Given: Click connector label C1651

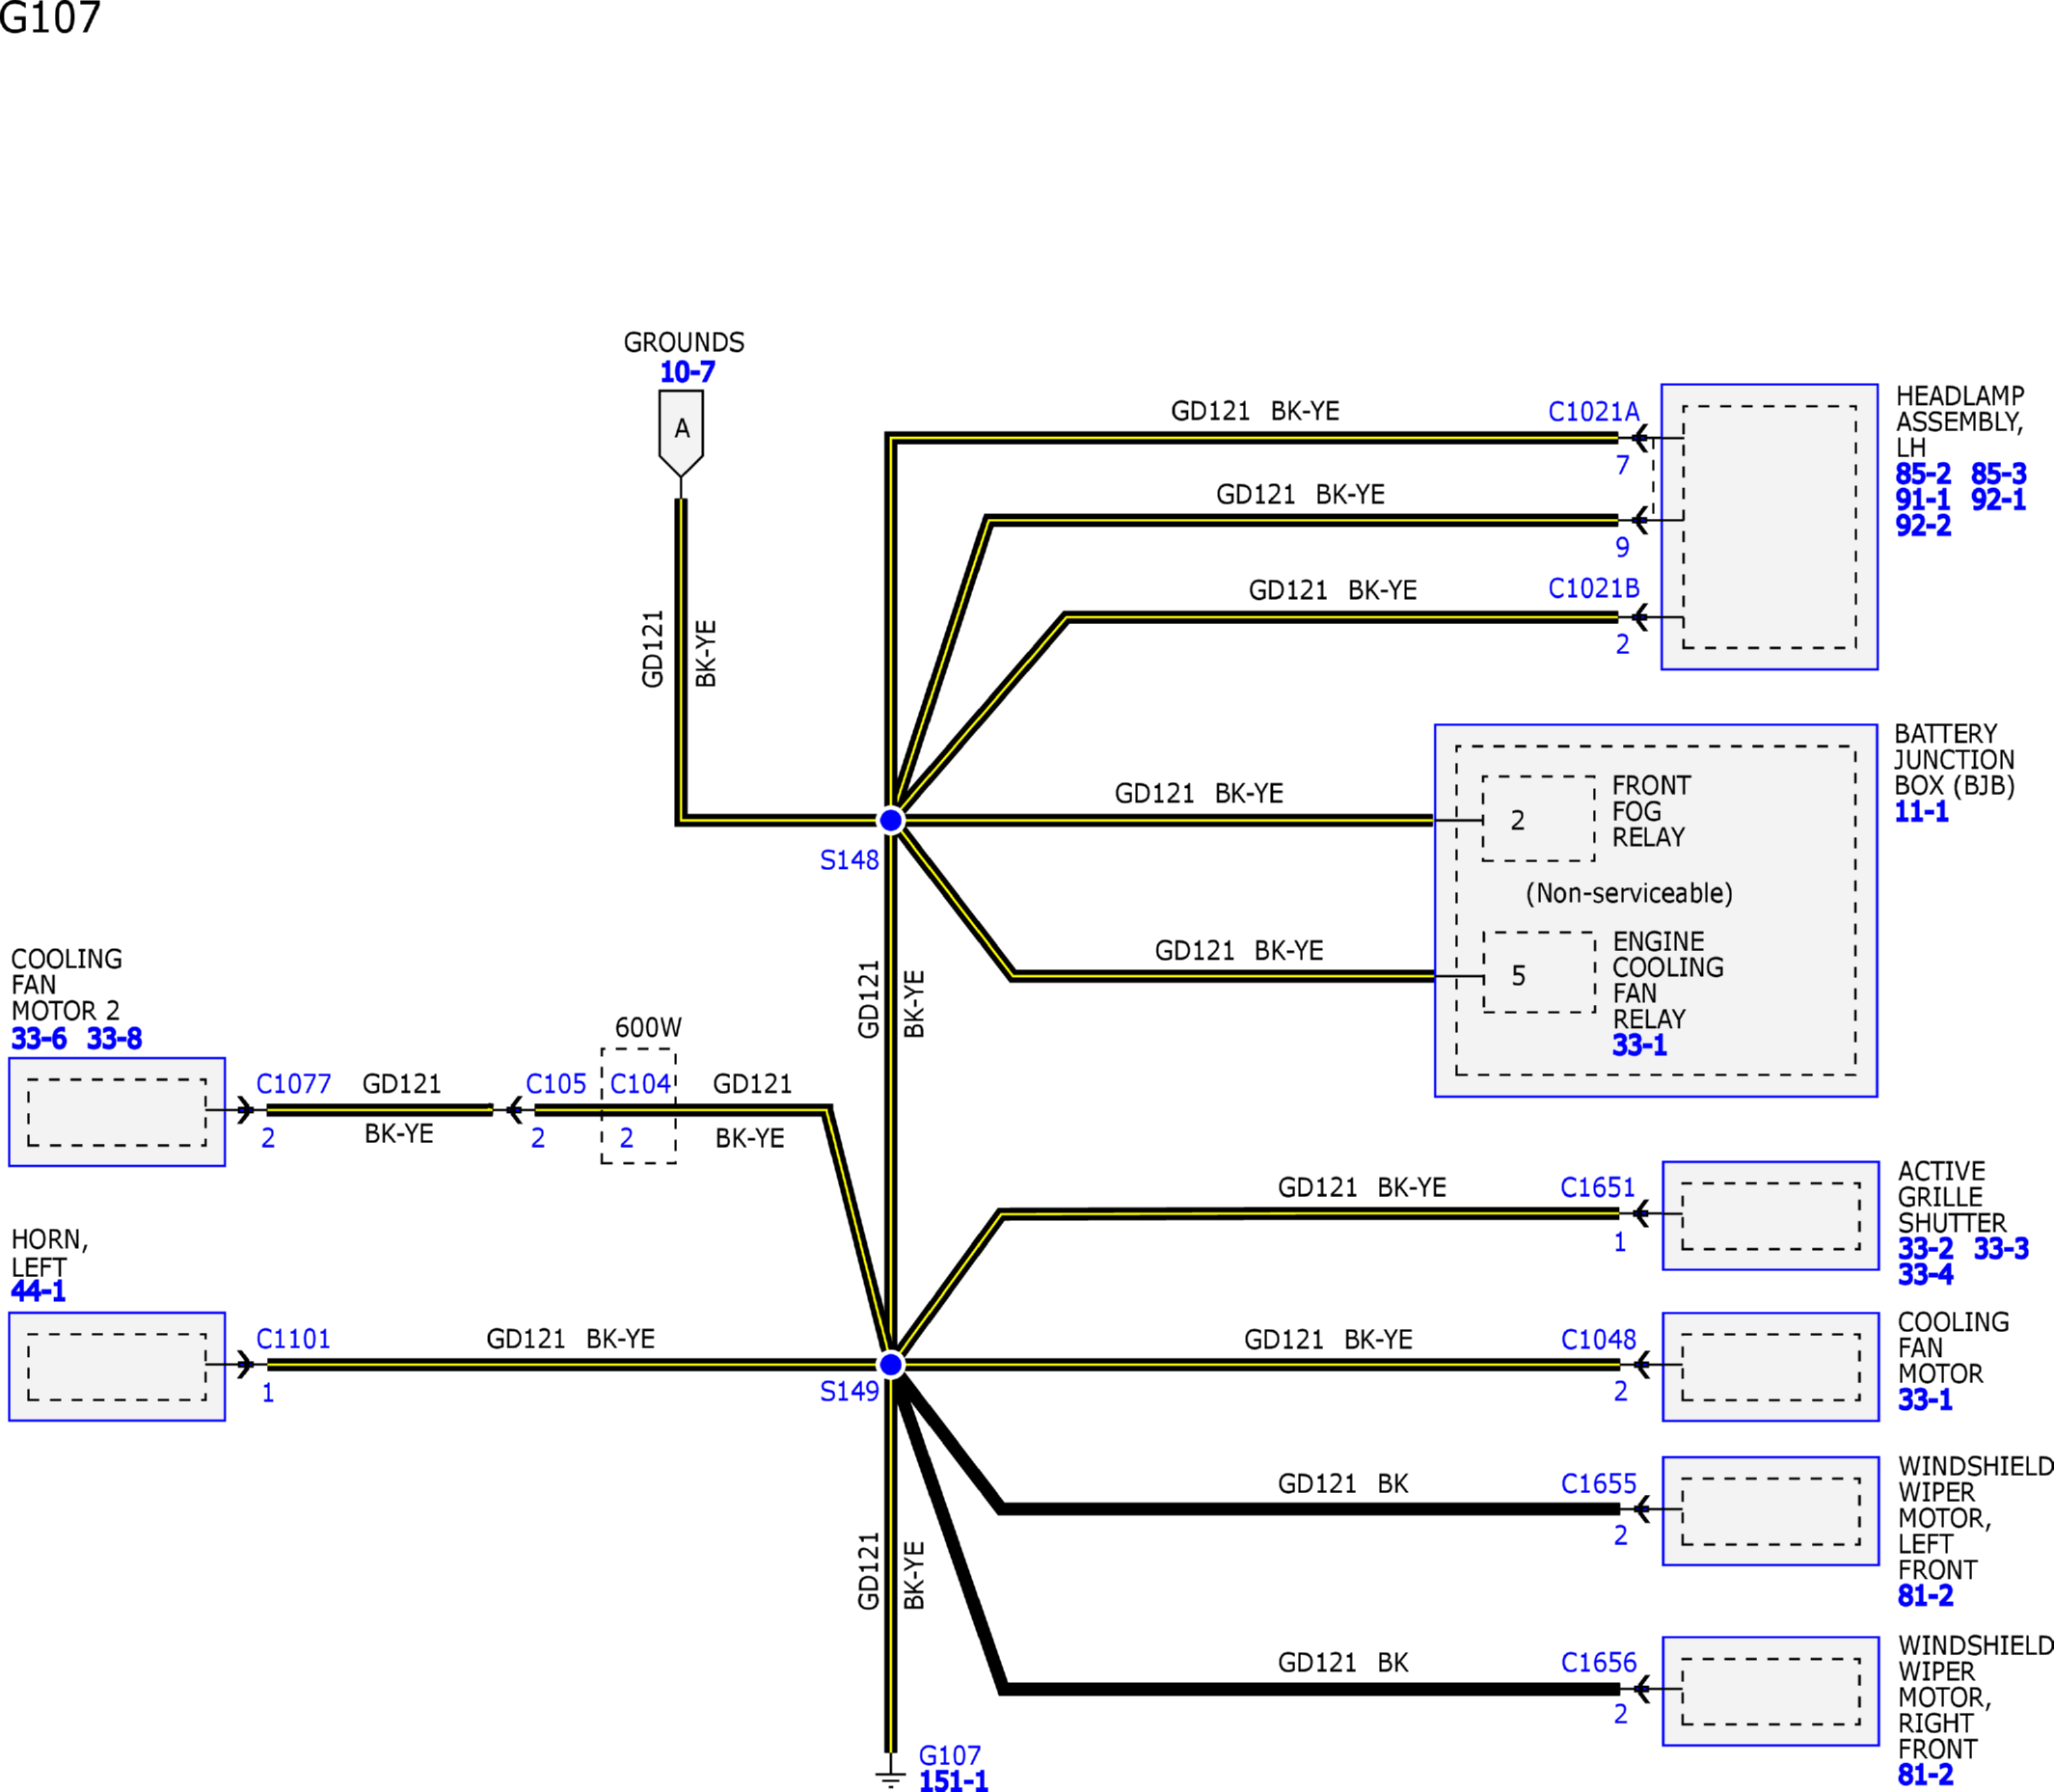Looking at the screenshot, I should pyautogui.click(x=1597, y=1187).
